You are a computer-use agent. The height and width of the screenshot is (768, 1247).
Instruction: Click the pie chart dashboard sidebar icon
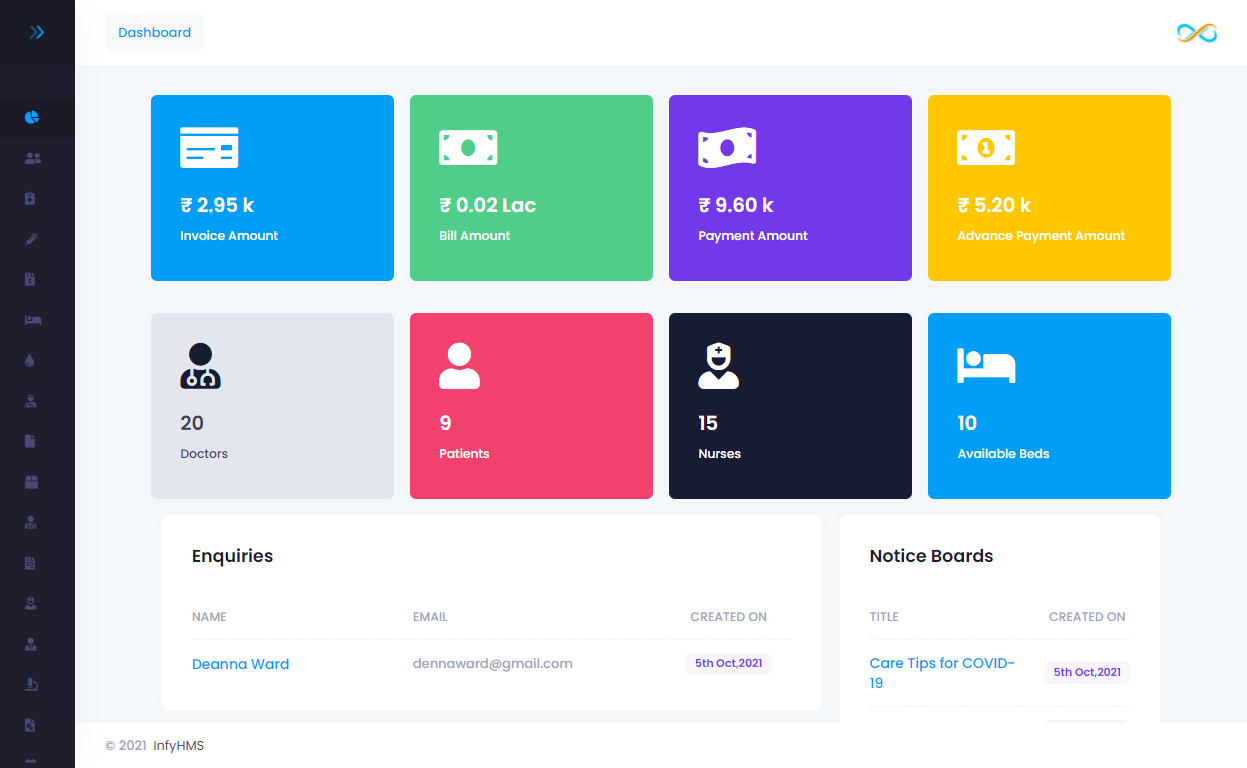32,117
